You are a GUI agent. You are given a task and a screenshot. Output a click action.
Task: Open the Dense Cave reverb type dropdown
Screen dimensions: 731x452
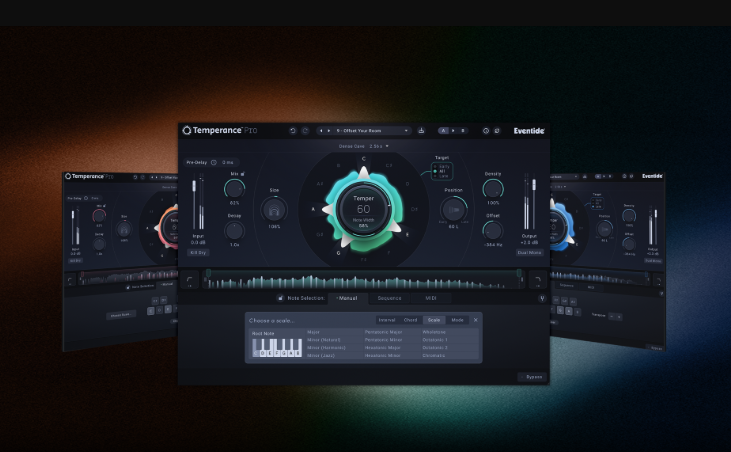pyautogui.click(x=364, y=146)
